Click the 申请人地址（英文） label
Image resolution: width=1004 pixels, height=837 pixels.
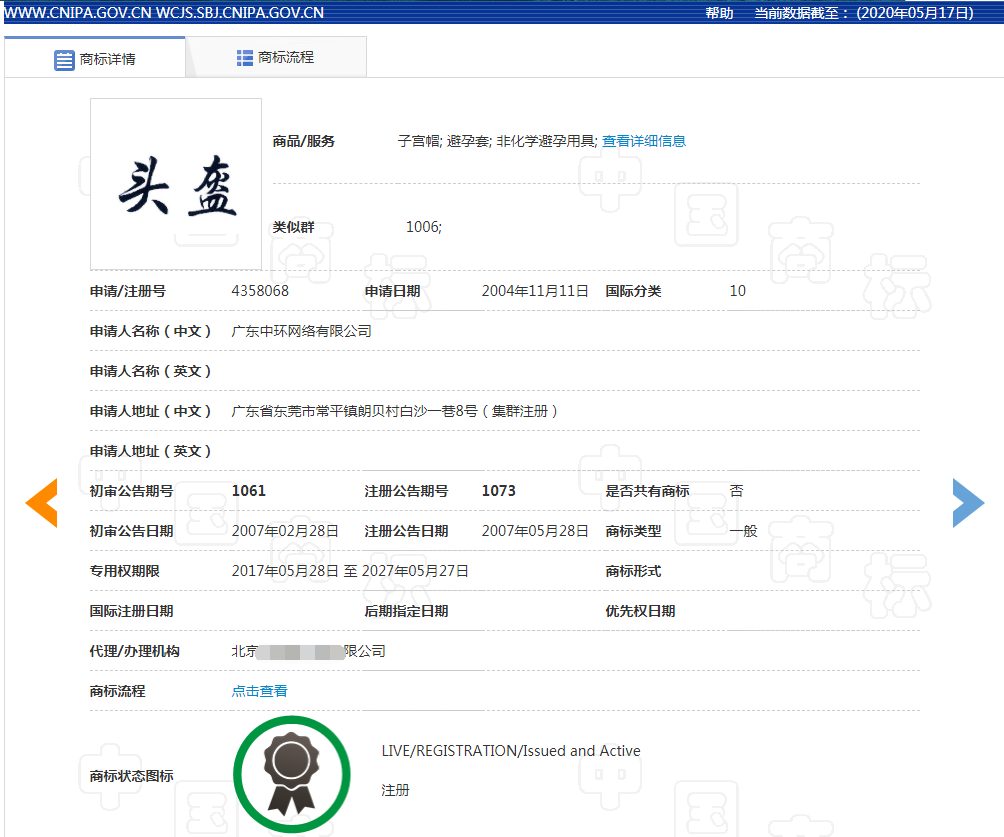[x=150, y=451]
